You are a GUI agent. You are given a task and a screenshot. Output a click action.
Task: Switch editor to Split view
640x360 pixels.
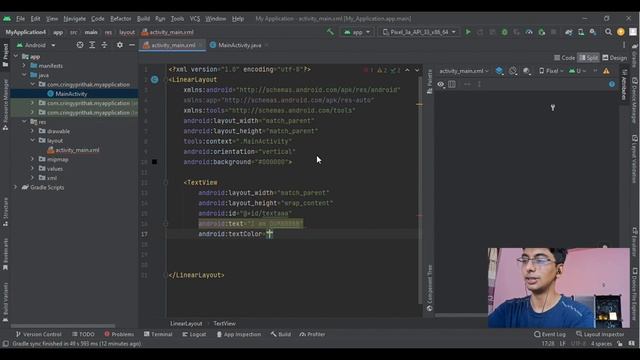click(589, 58)
